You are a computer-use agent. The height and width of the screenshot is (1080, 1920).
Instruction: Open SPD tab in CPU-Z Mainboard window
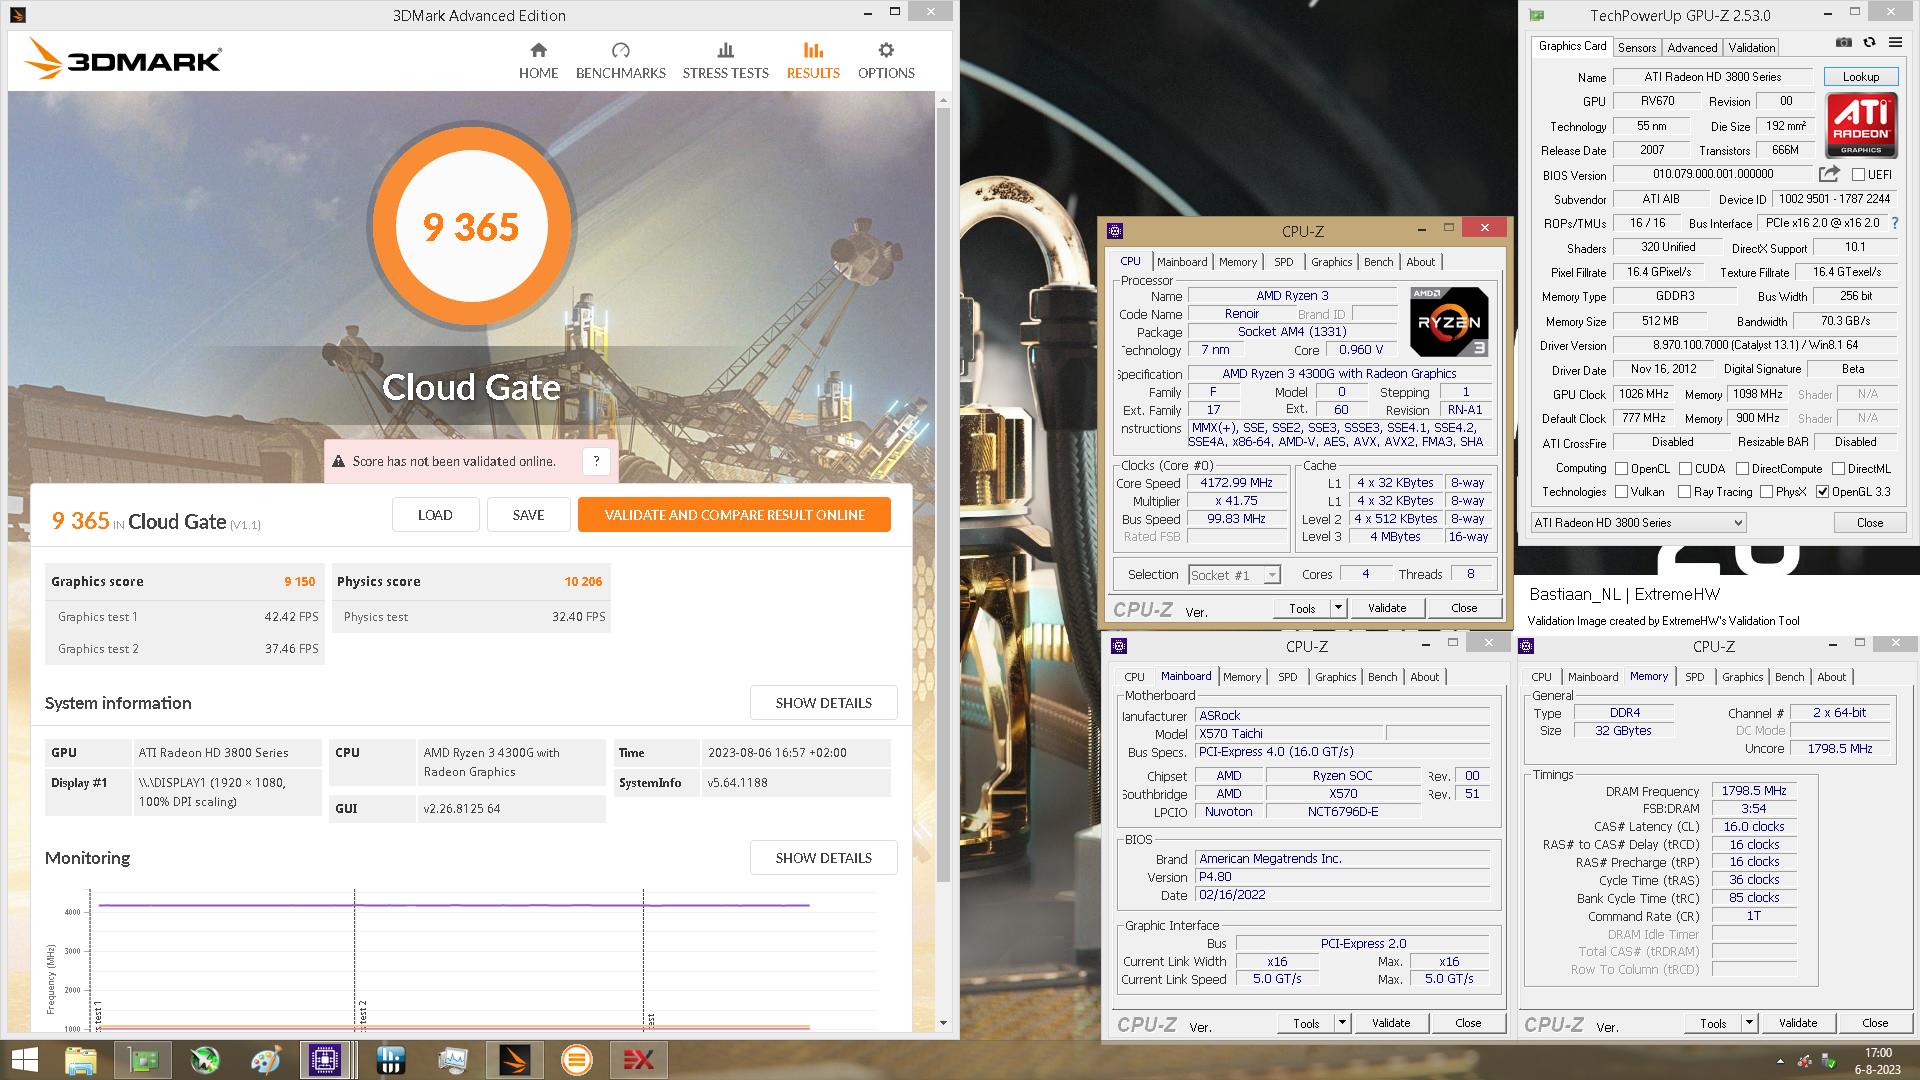(1287, 677)
